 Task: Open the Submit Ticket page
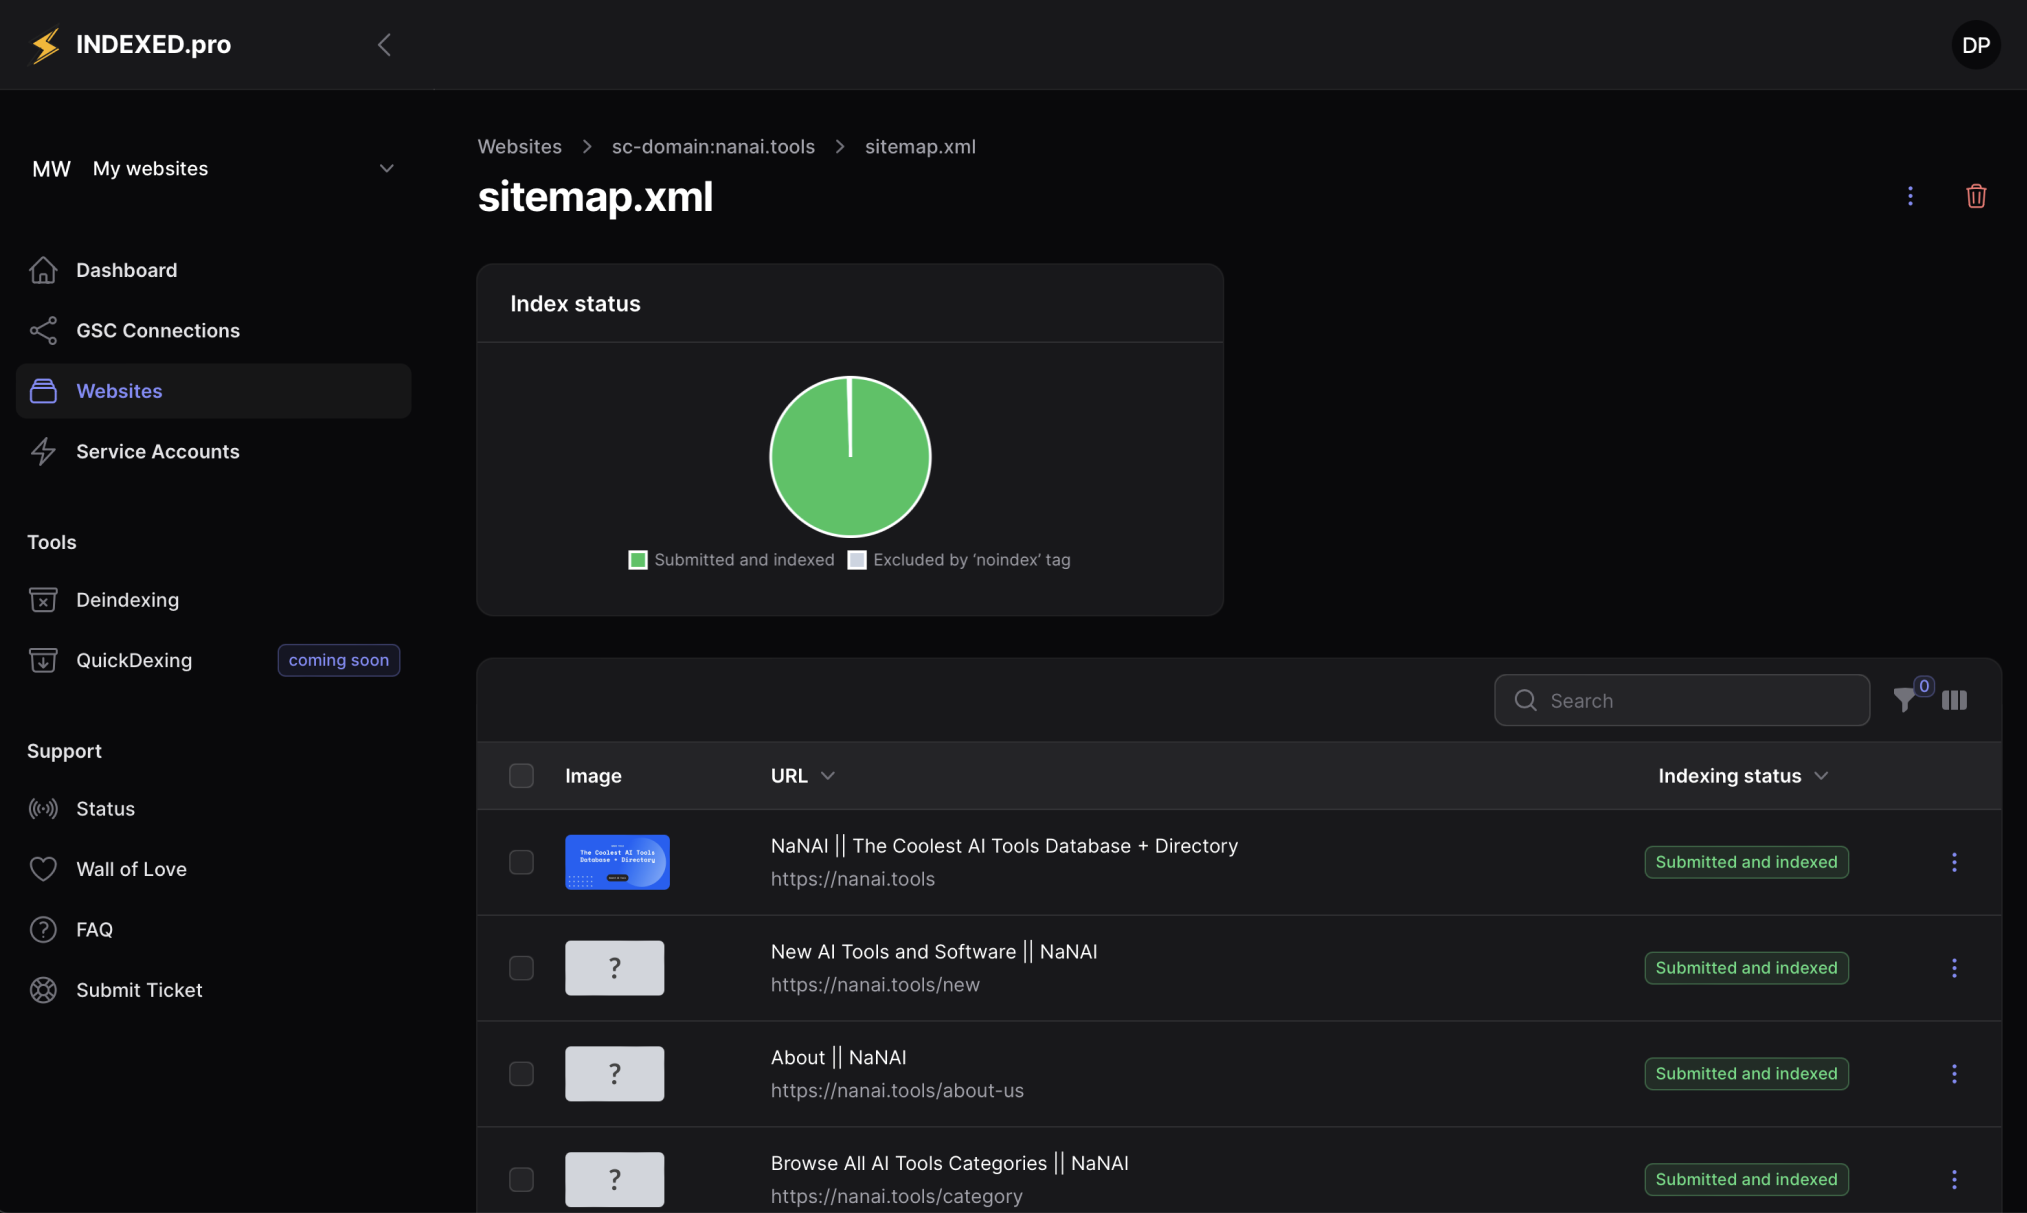click(213, 990)
